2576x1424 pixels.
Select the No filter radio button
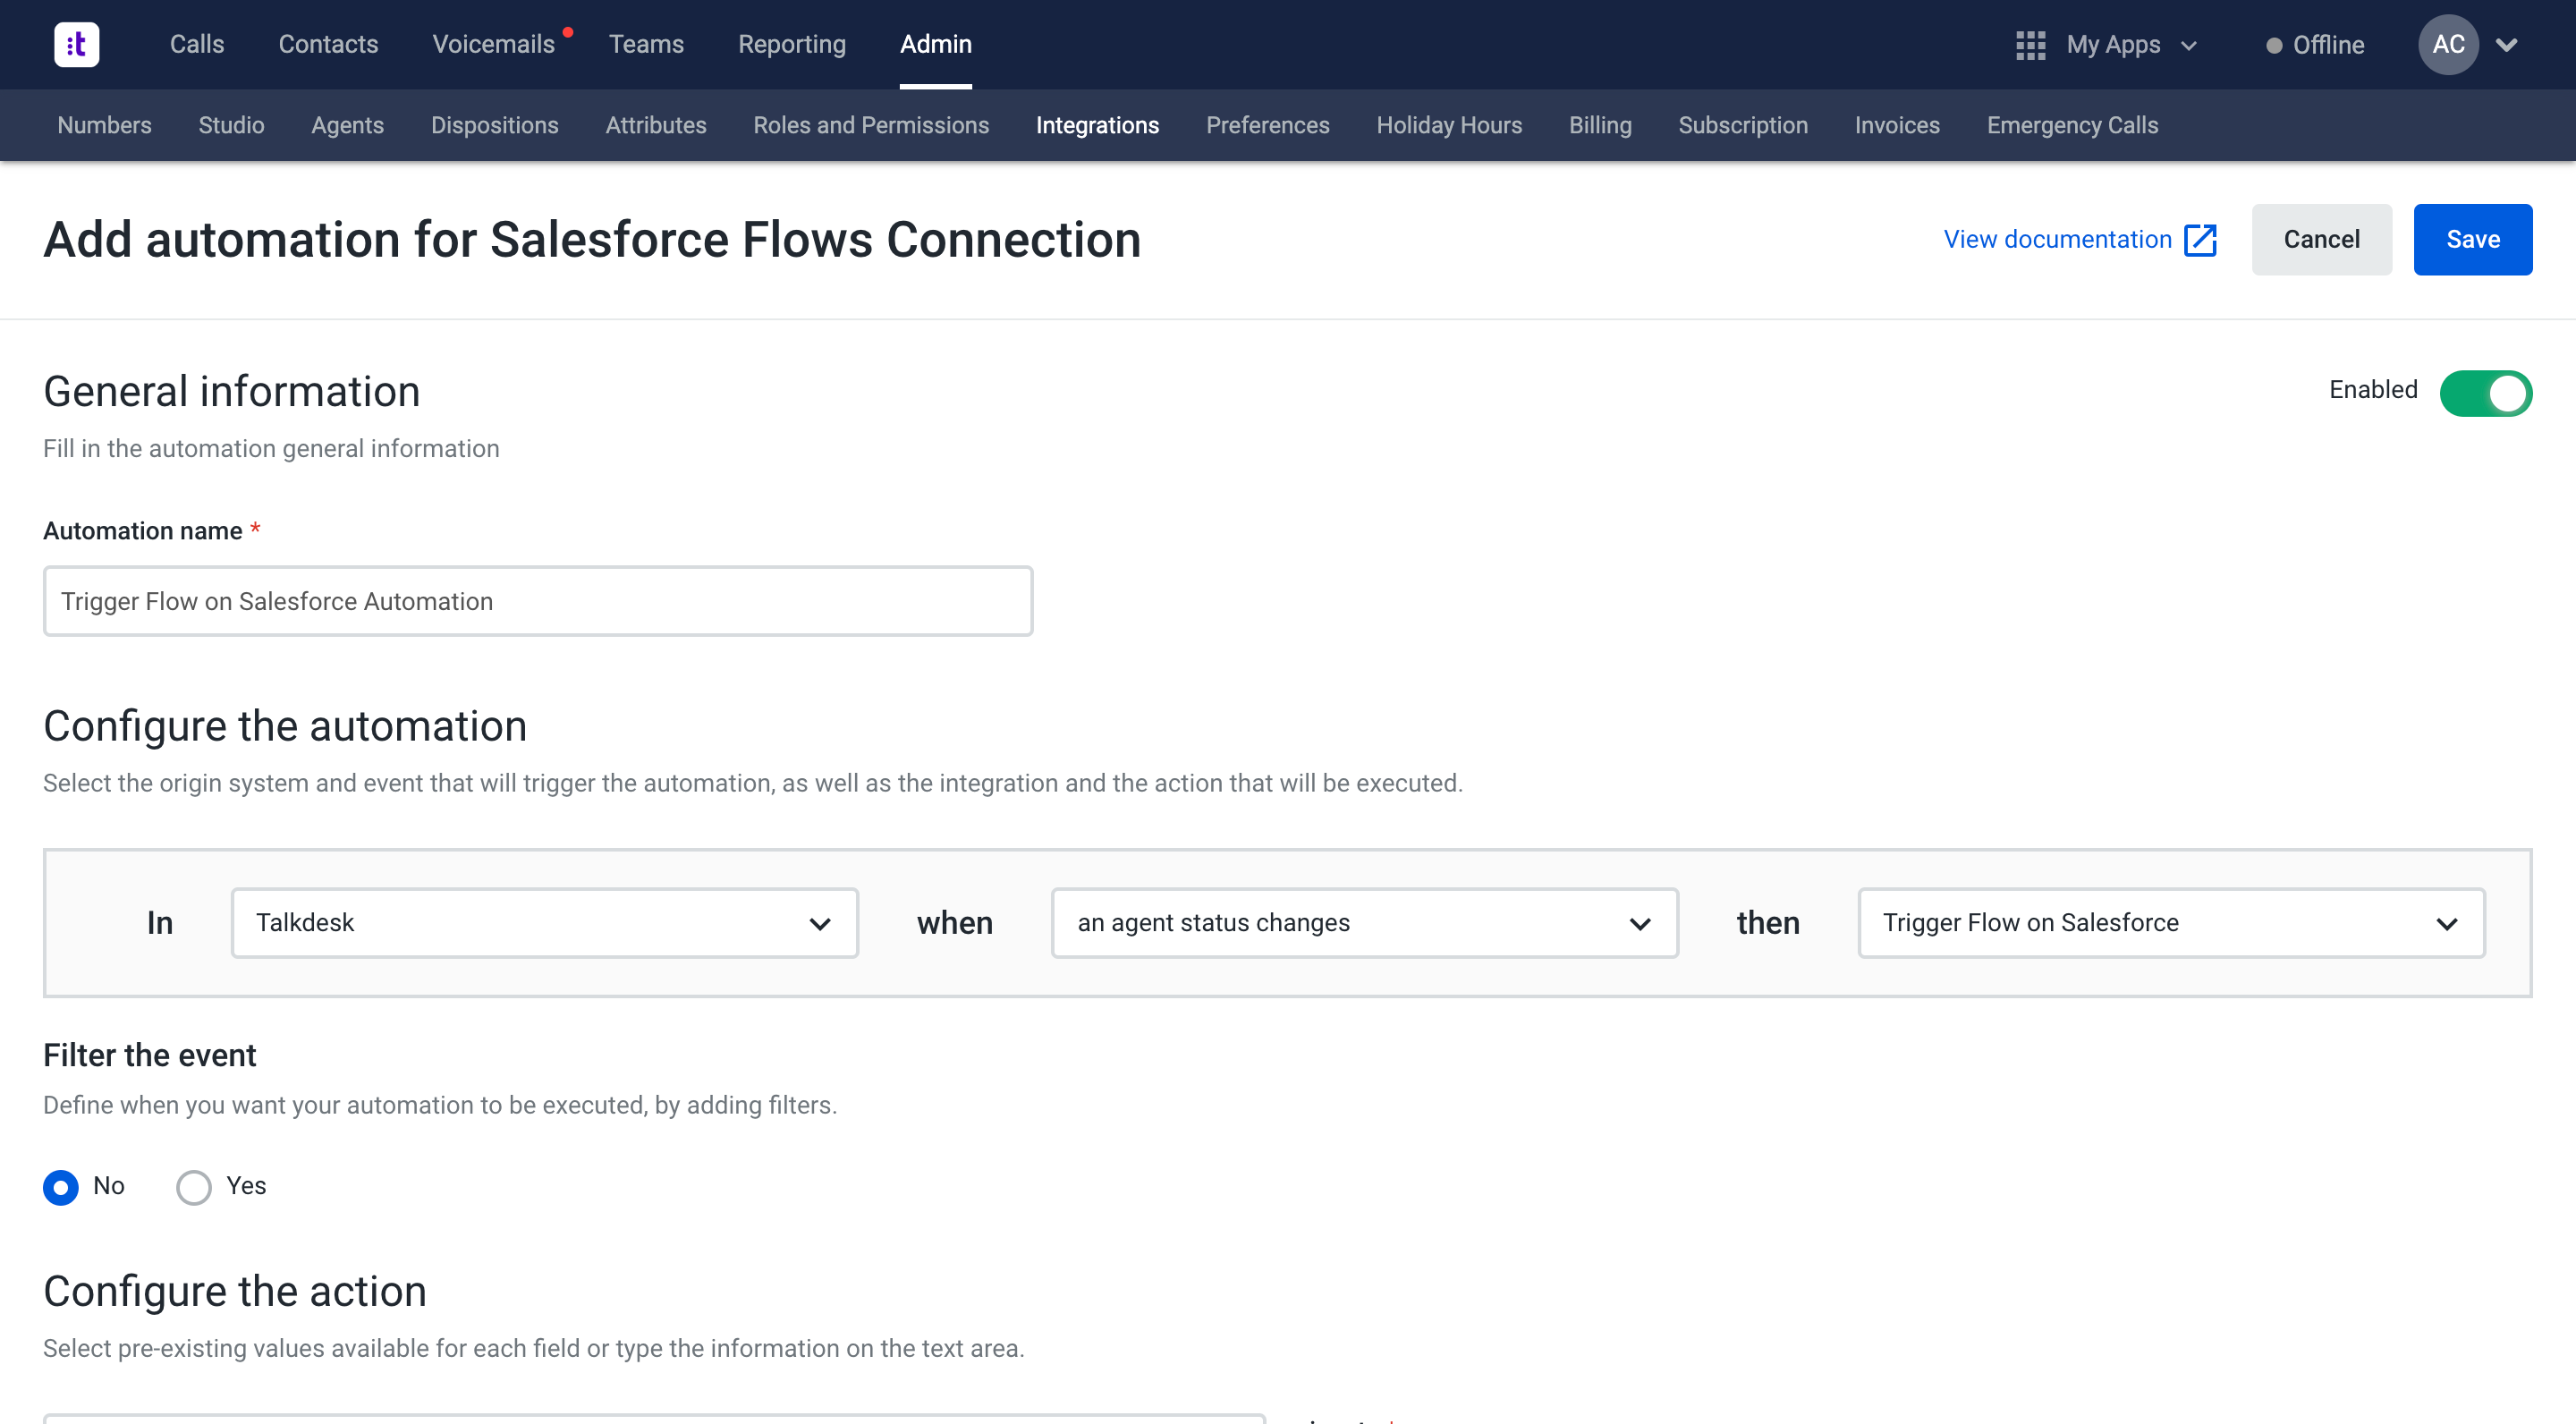[x=61, y=1187]
